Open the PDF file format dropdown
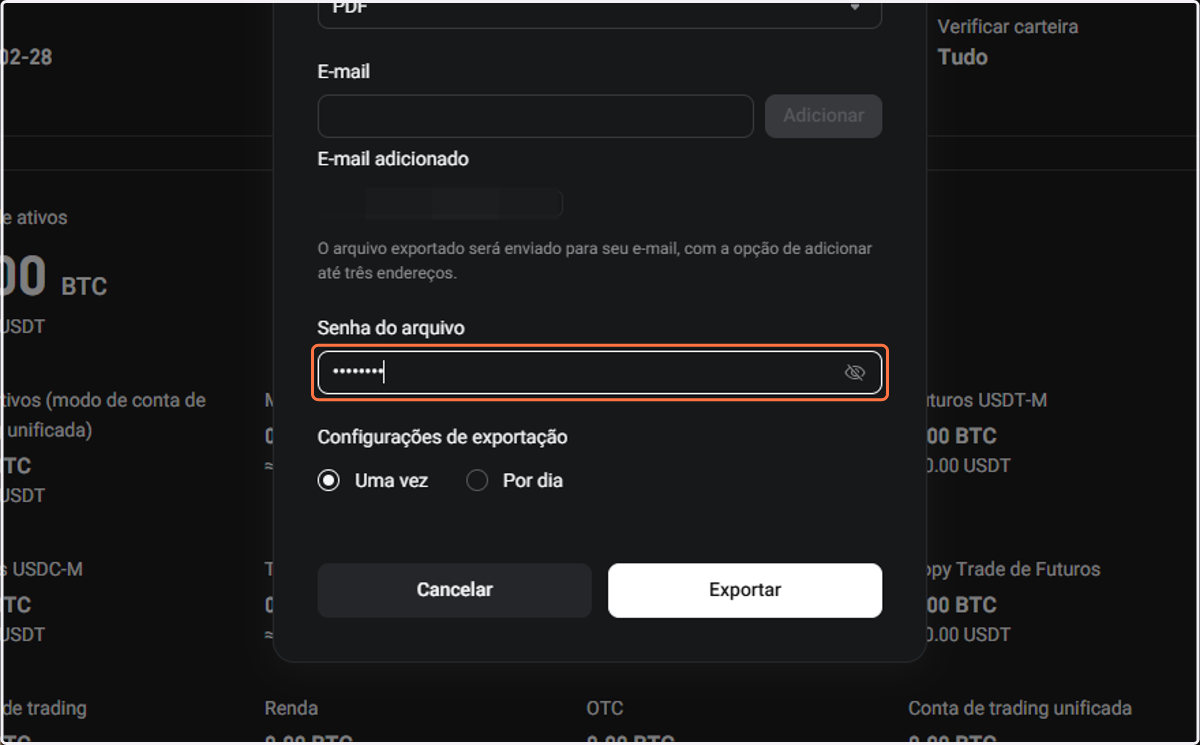 coord(600,12)
